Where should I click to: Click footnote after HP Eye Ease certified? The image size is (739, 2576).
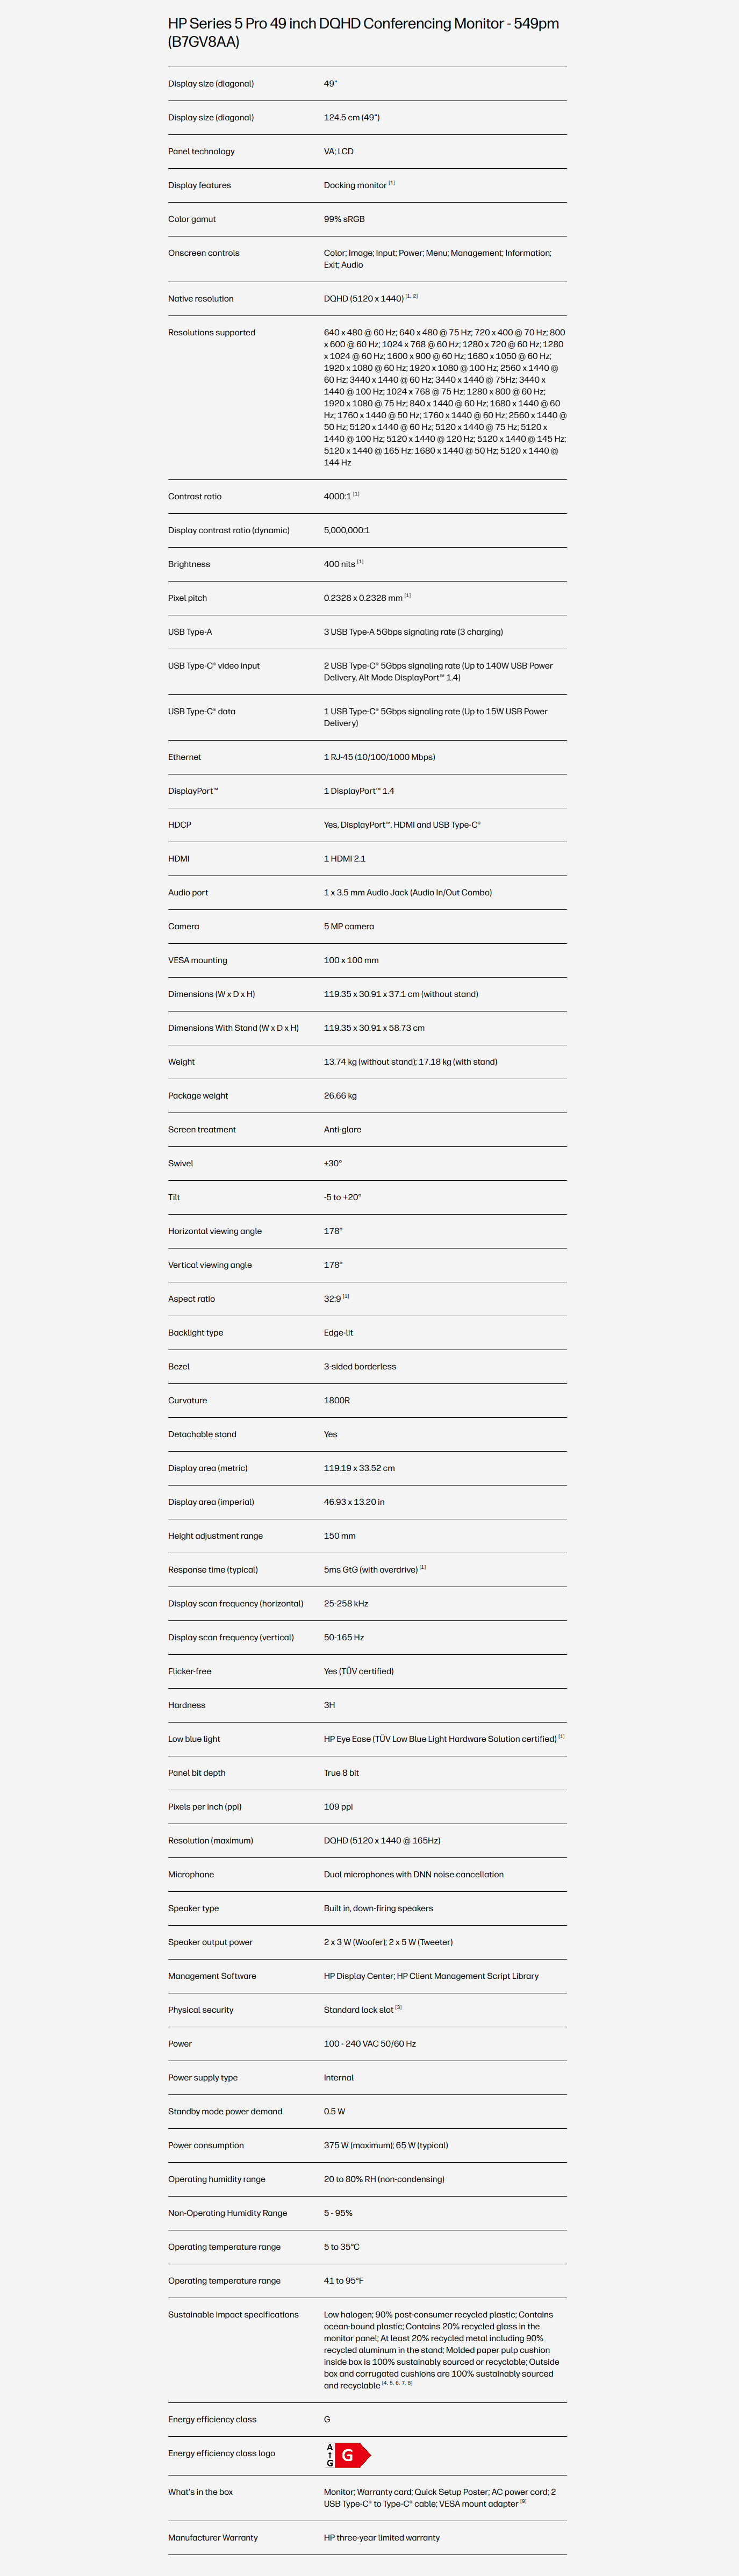coord(561,1737)
